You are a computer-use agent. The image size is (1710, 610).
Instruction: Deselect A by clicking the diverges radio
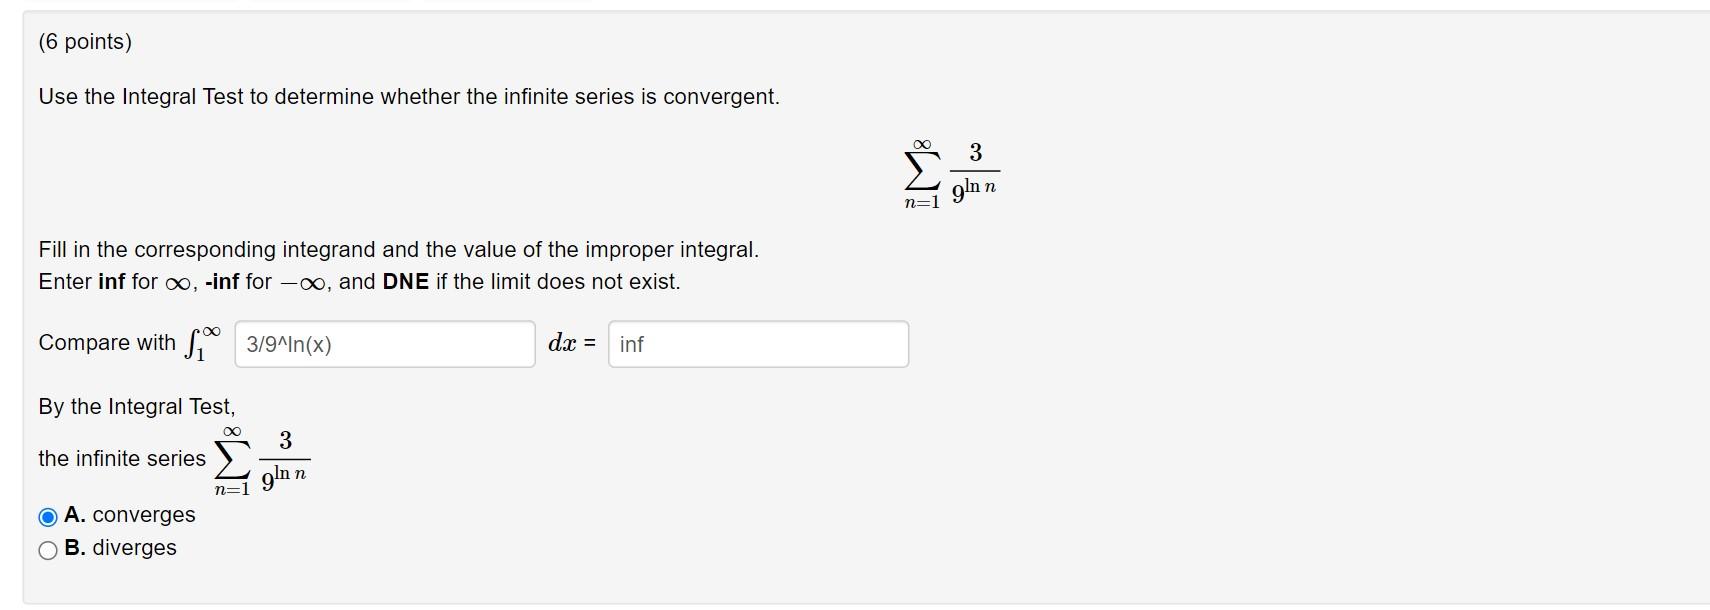[47, 548]
